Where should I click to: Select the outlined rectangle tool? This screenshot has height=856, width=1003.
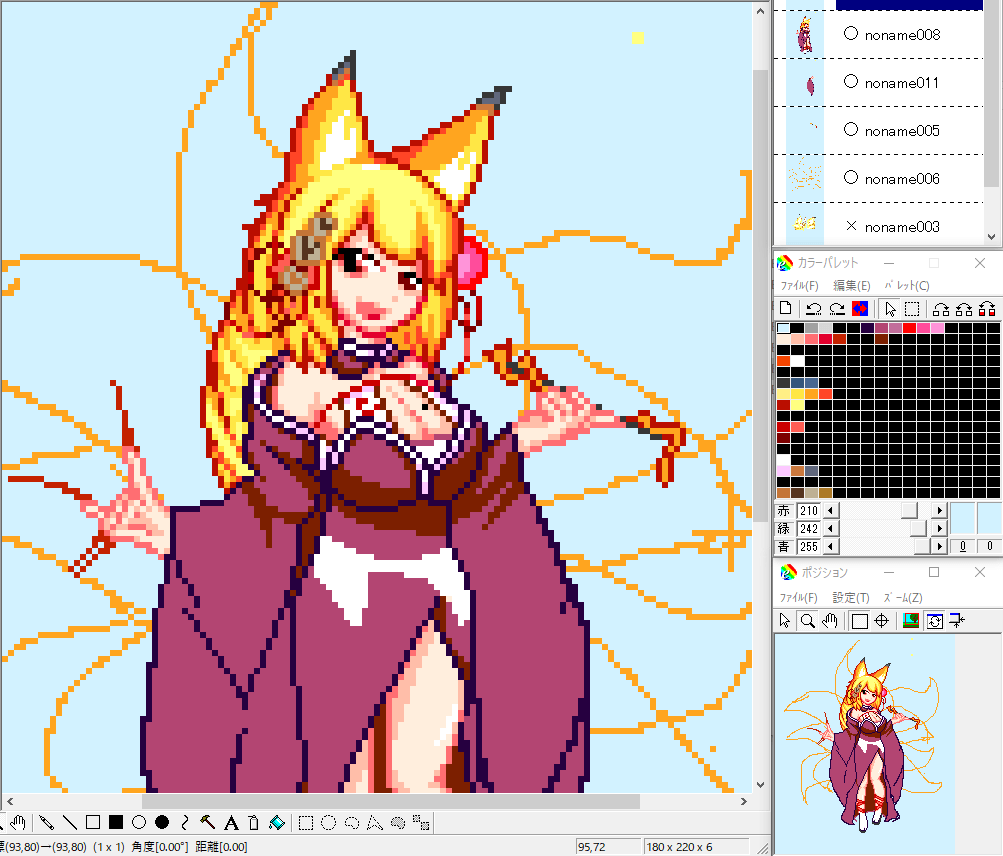tap(93, 822)
